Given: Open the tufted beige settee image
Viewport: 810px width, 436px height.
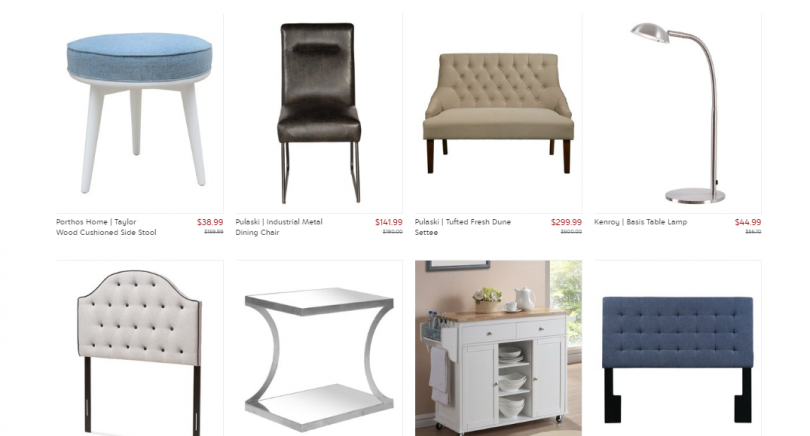Looking at the screenshot, I should coord(498,114).
